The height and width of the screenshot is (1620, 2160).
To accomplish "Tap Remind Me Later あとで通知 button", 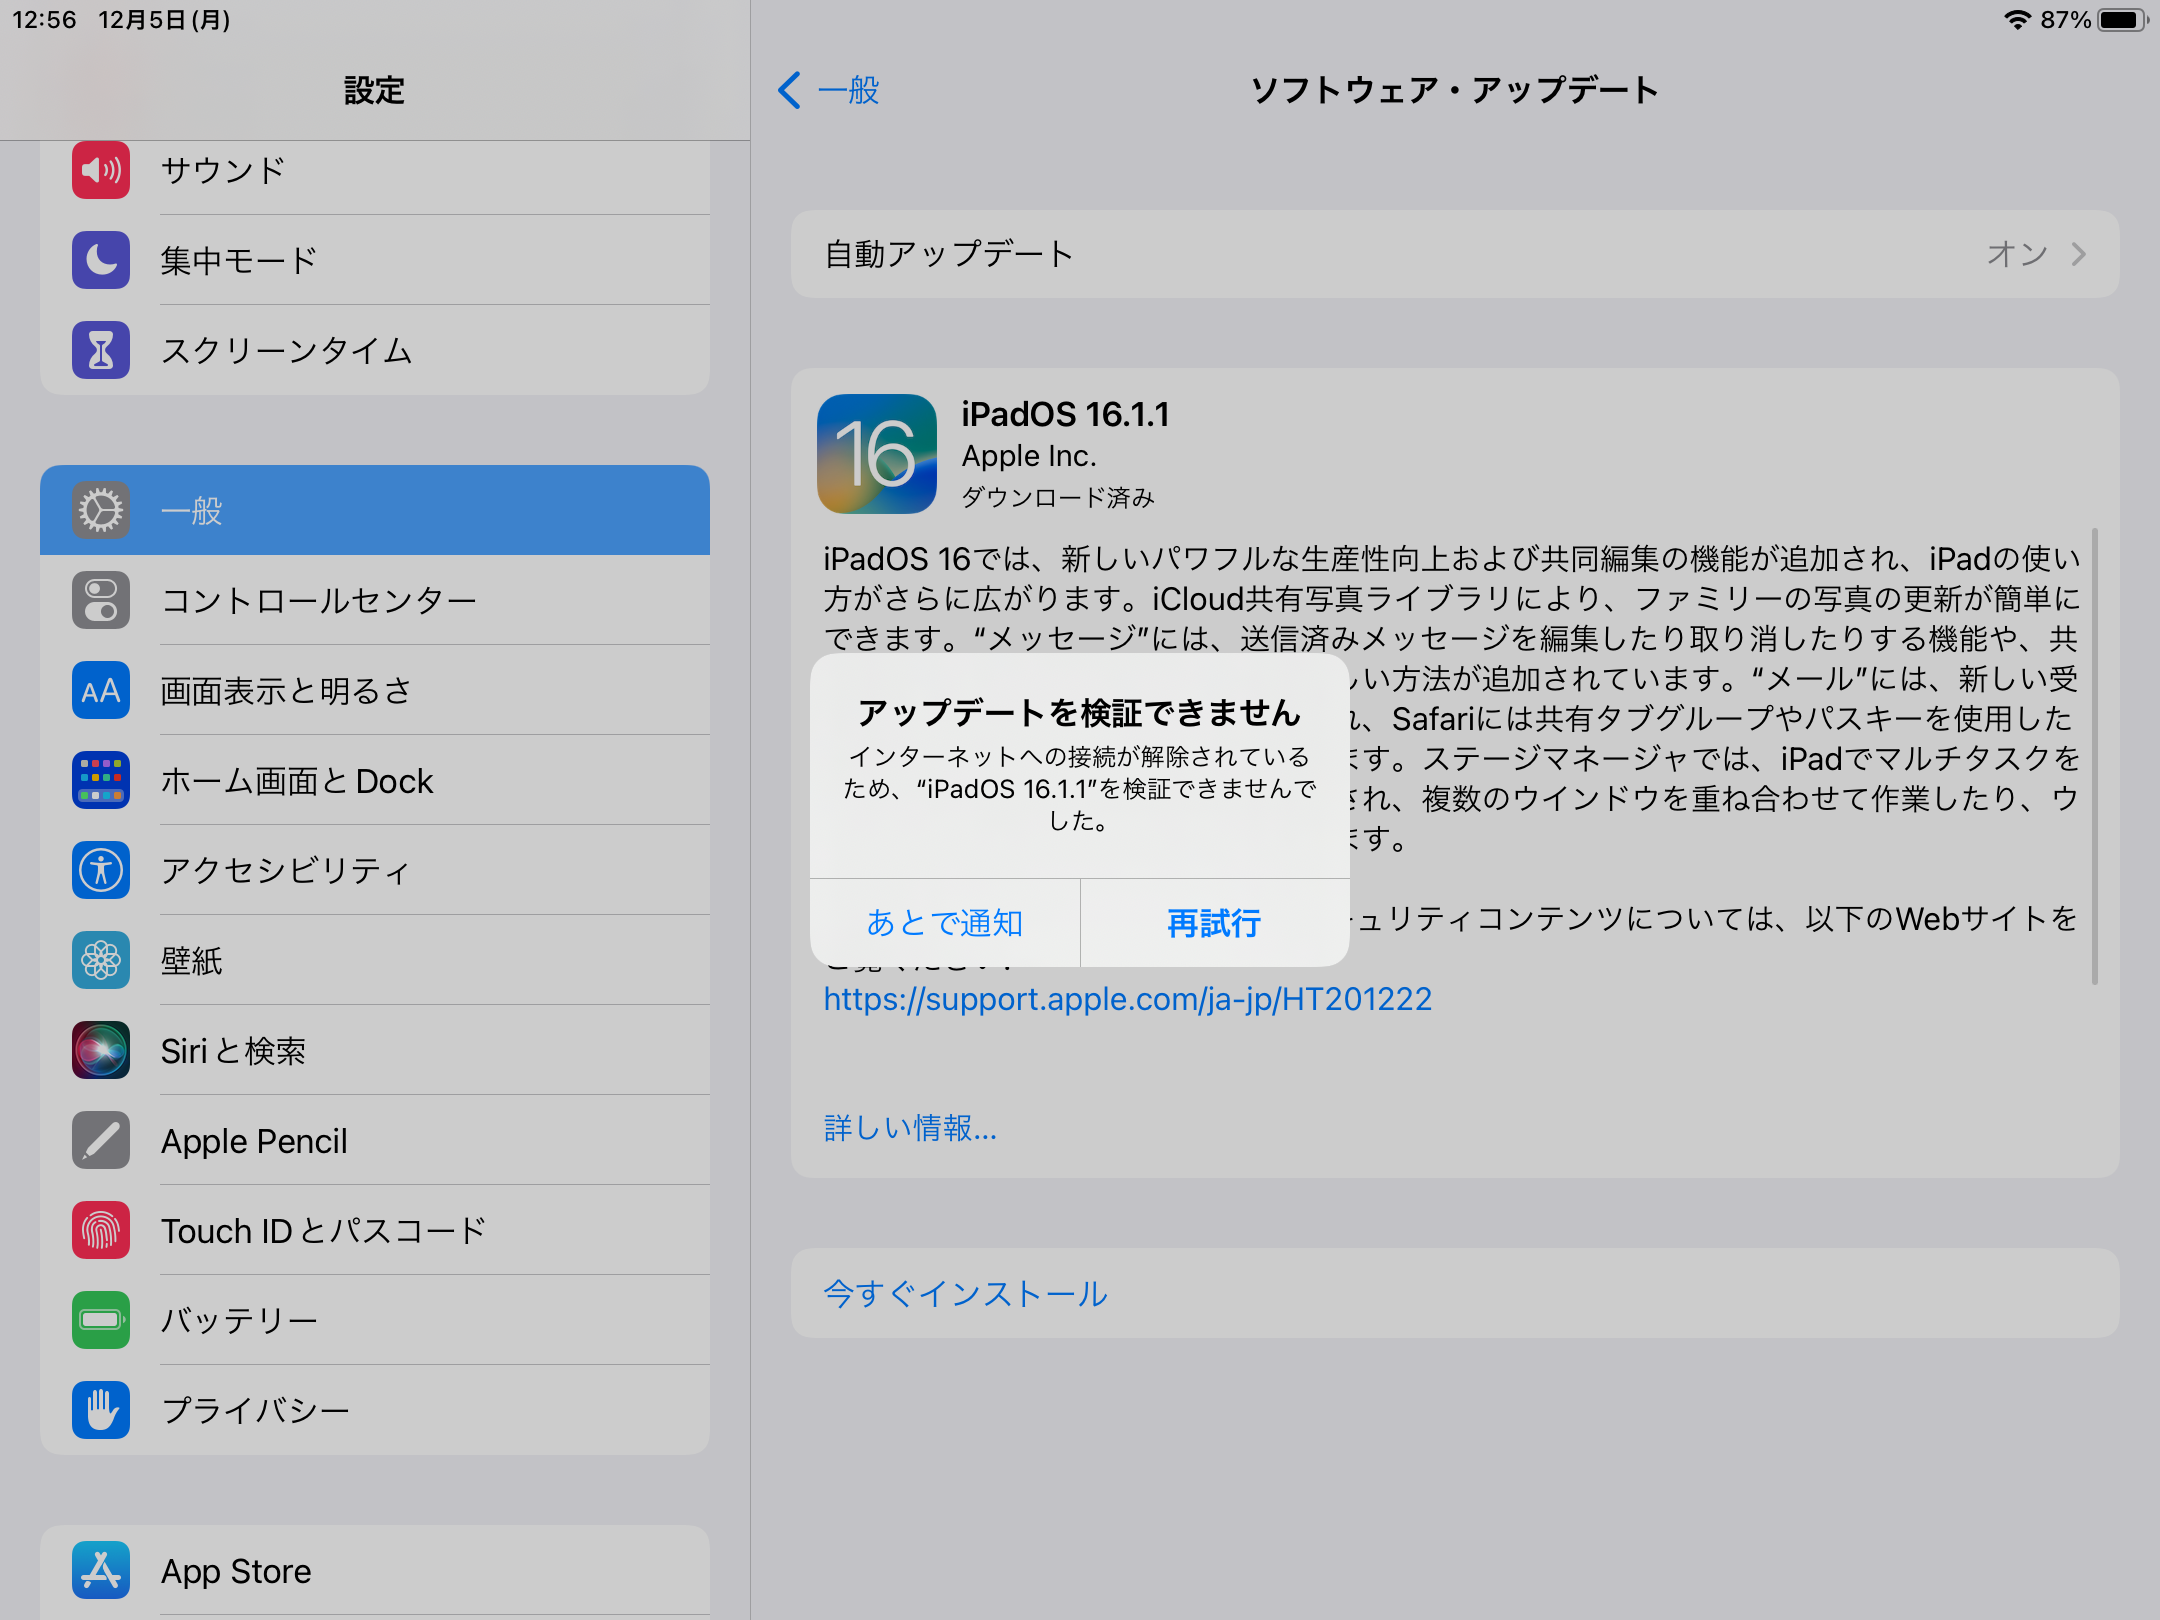I will point(945,923).
